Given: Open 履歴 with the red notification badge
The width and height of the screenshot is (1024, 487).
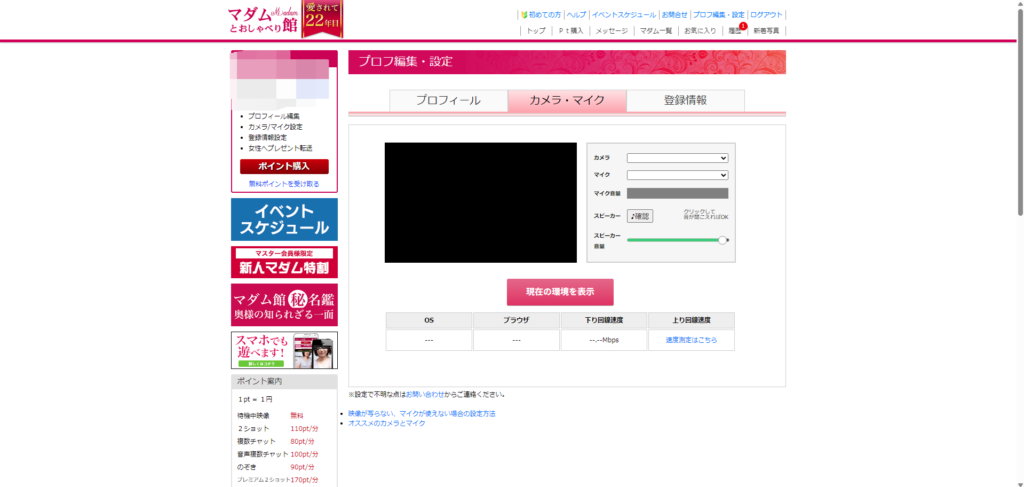Looking at the screenshot, I should coord(735,30).
